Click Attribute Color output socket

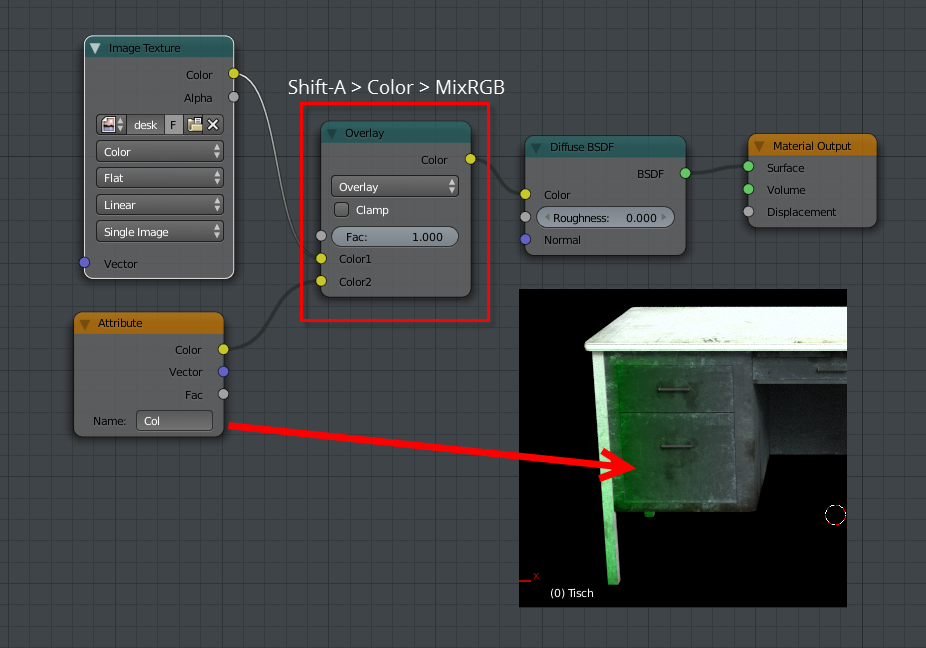(x=223, y=349)
